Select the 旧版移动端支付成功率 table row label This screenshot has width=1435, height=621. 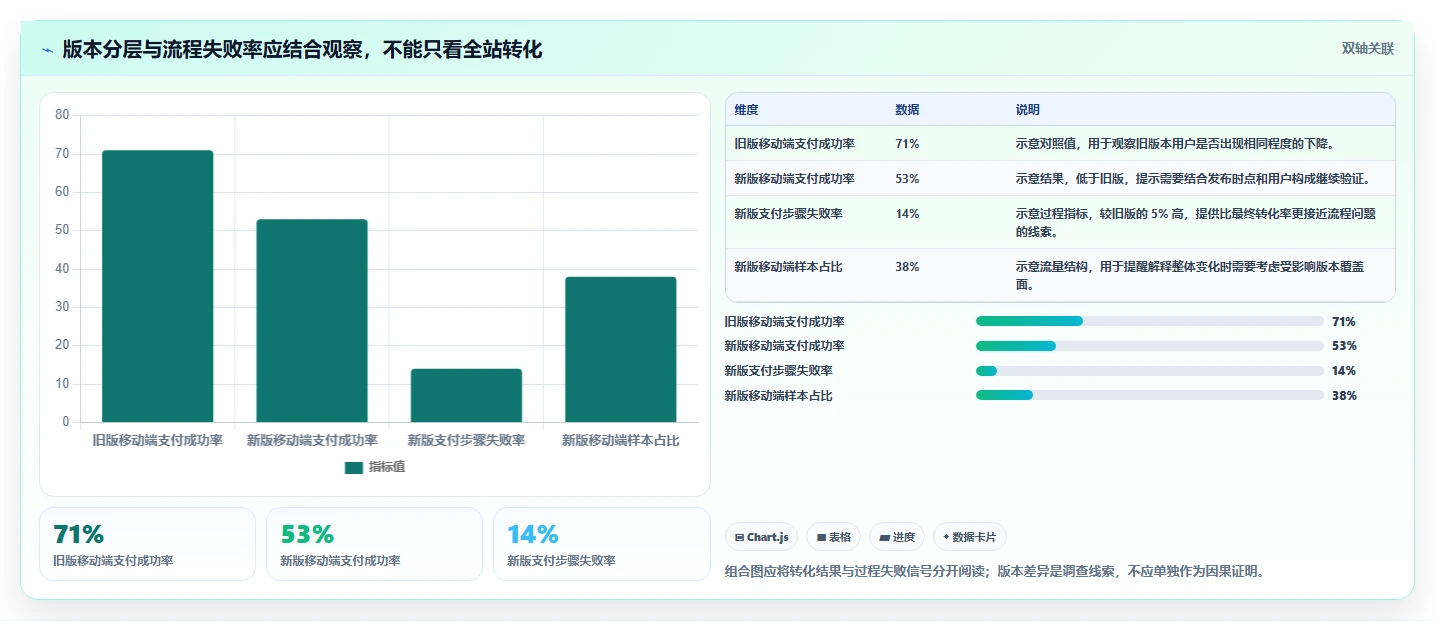pyautogui.click(x=794, y=144)
